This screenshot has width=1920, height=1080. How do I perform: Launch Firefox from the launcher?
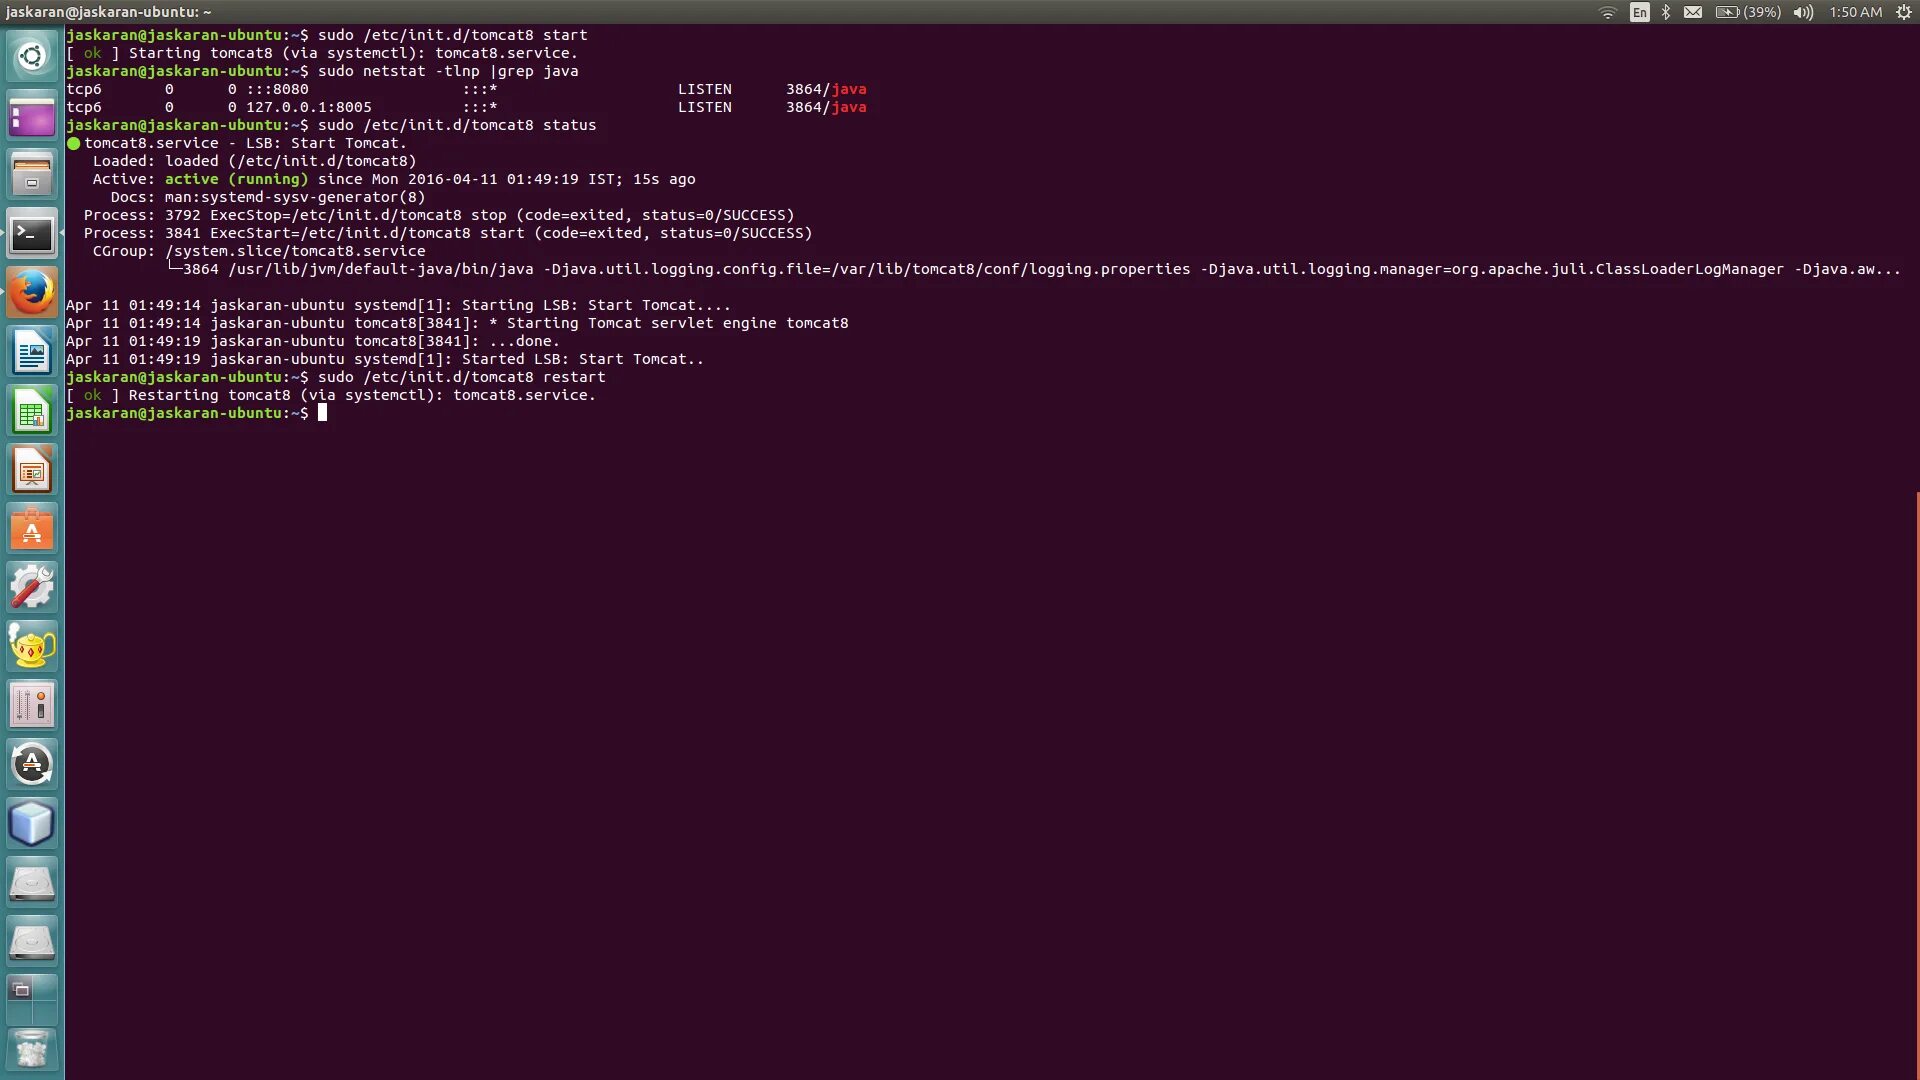[x=32, y=293]
